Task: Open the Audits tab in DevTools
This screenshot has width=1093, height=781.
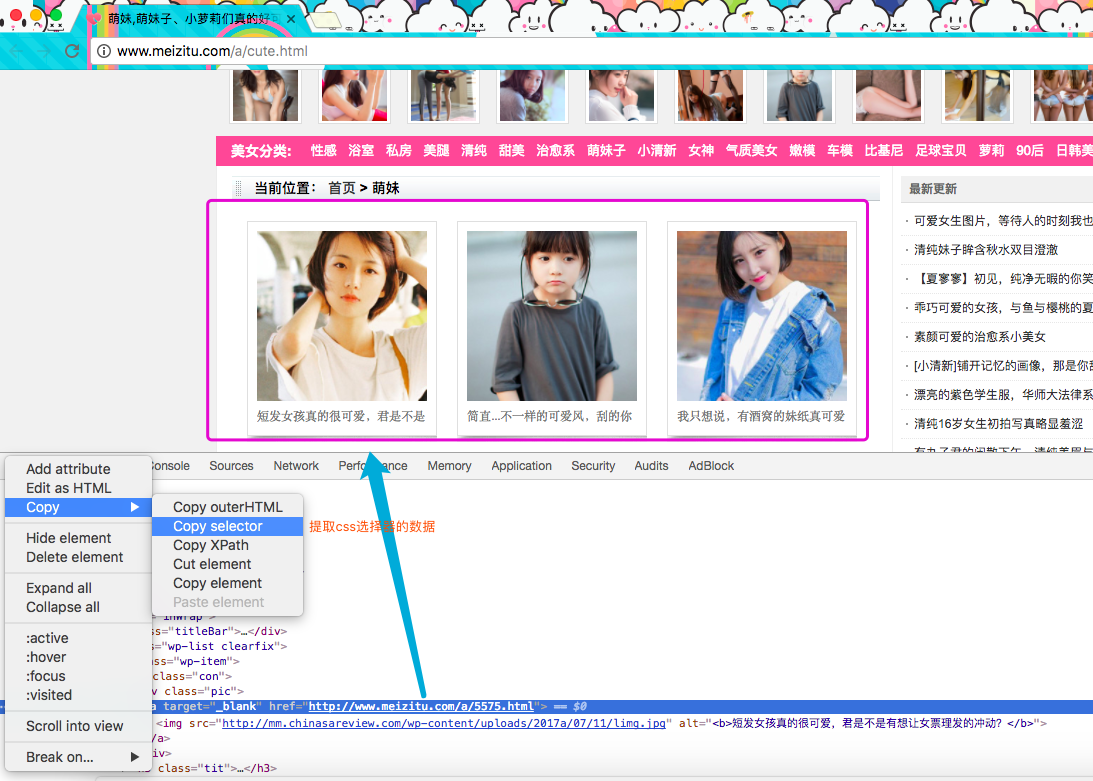Action: pos(651,466)
